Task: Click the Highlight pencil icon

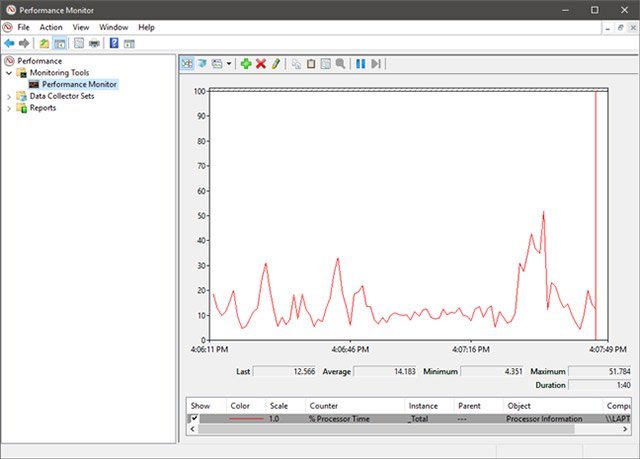Action: tap(276, 63)
